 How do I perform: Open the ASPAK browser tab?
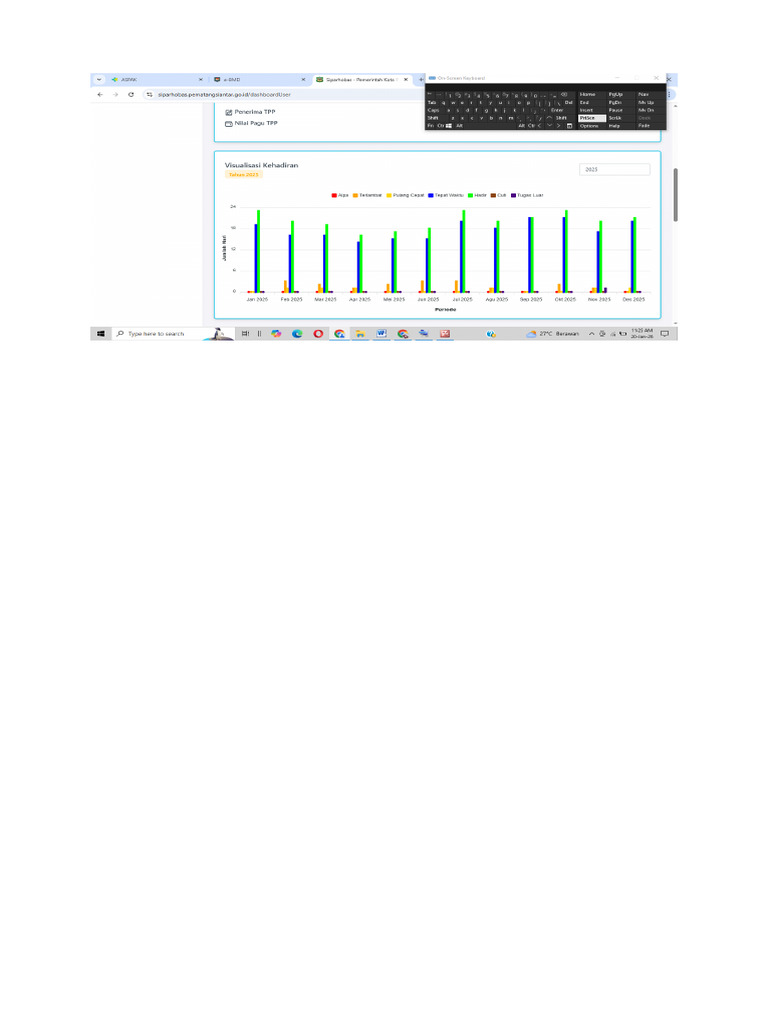click(x=157, y=80)
